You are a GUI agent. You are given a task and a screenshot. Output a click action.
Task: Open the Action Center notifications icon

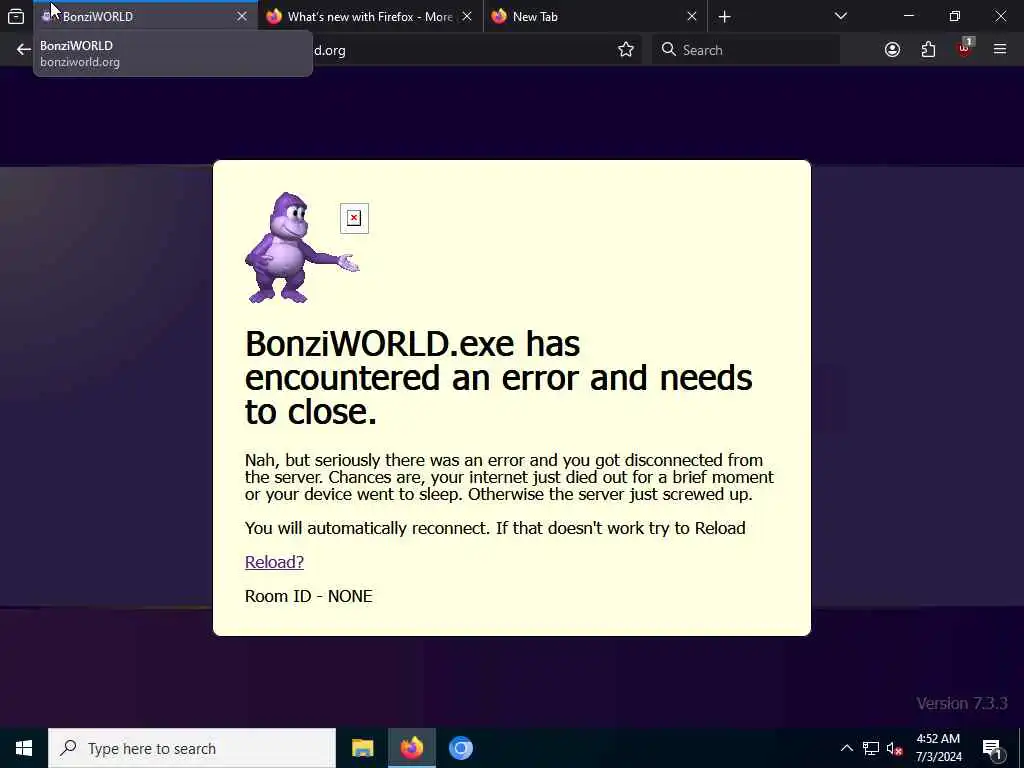[x=992, y=748]
